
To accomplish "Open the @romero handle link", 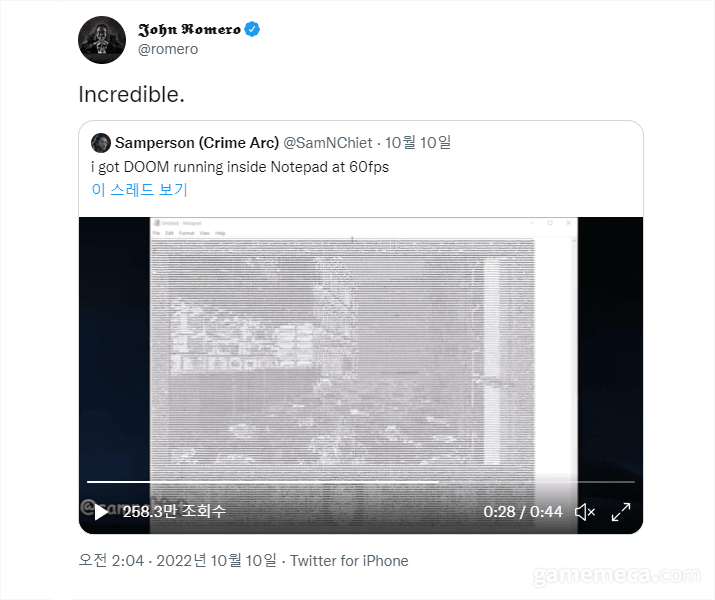I will (x=168, y=49).
